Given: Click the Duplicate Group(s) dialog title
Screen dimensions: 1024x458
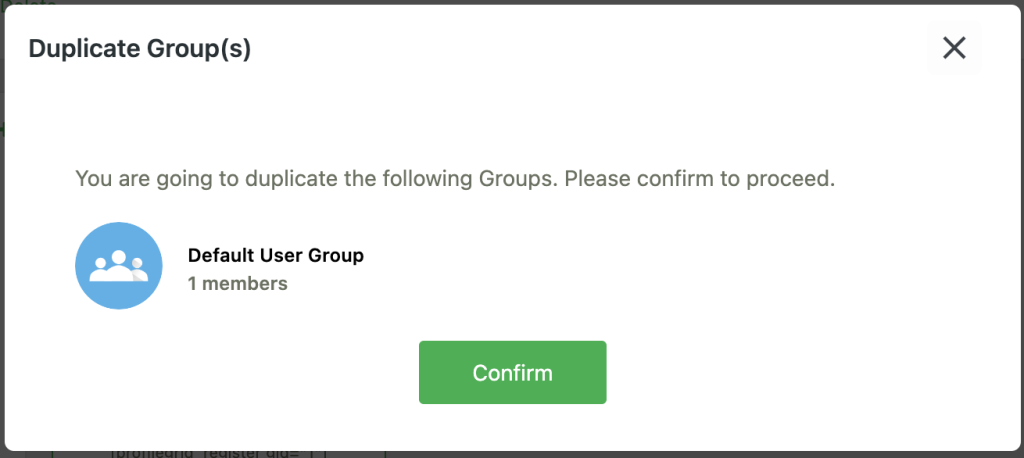Looking at the screenshot, I should coord(139,49).
